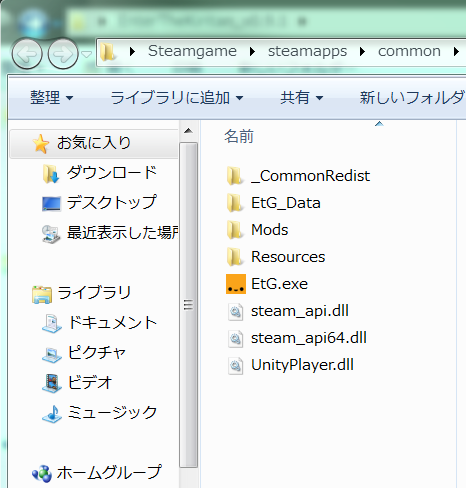Open the recent locations dropdown arrow

click(87, 54)
